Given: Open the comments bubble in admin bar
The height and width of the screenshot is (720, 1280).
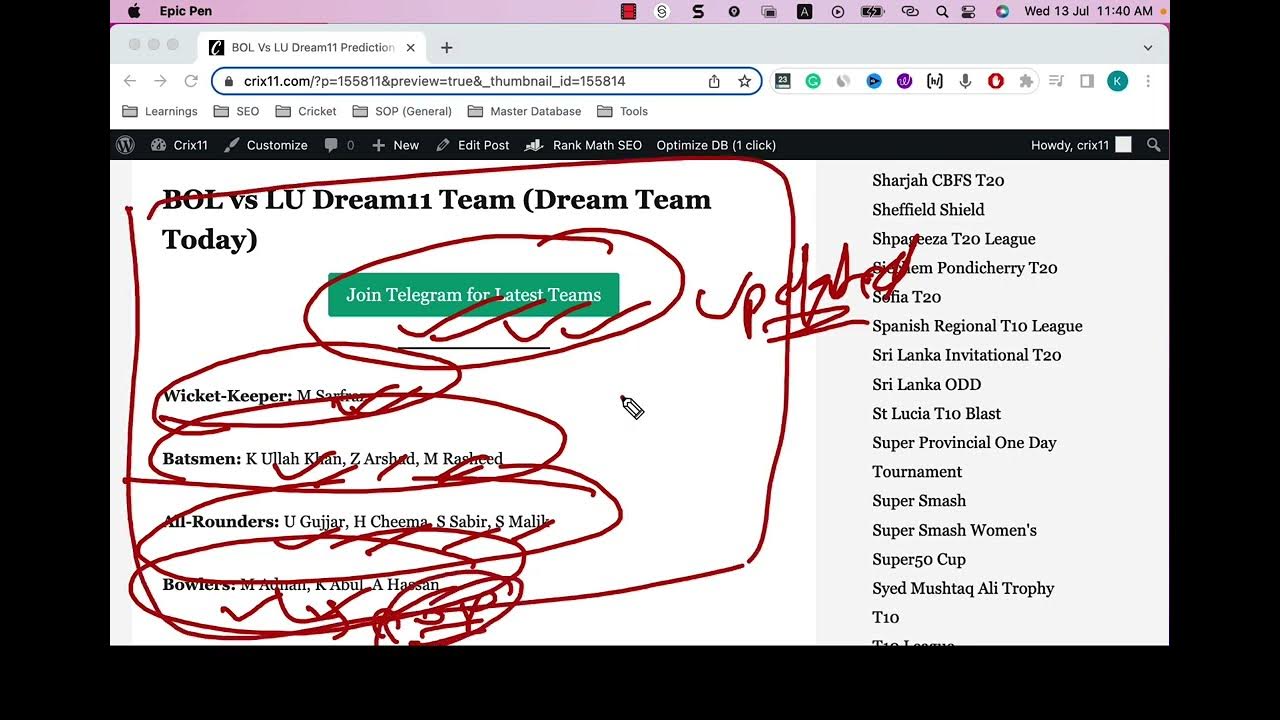Looking at the screenshot, I should pyautogui.click(x=338, y=145).
